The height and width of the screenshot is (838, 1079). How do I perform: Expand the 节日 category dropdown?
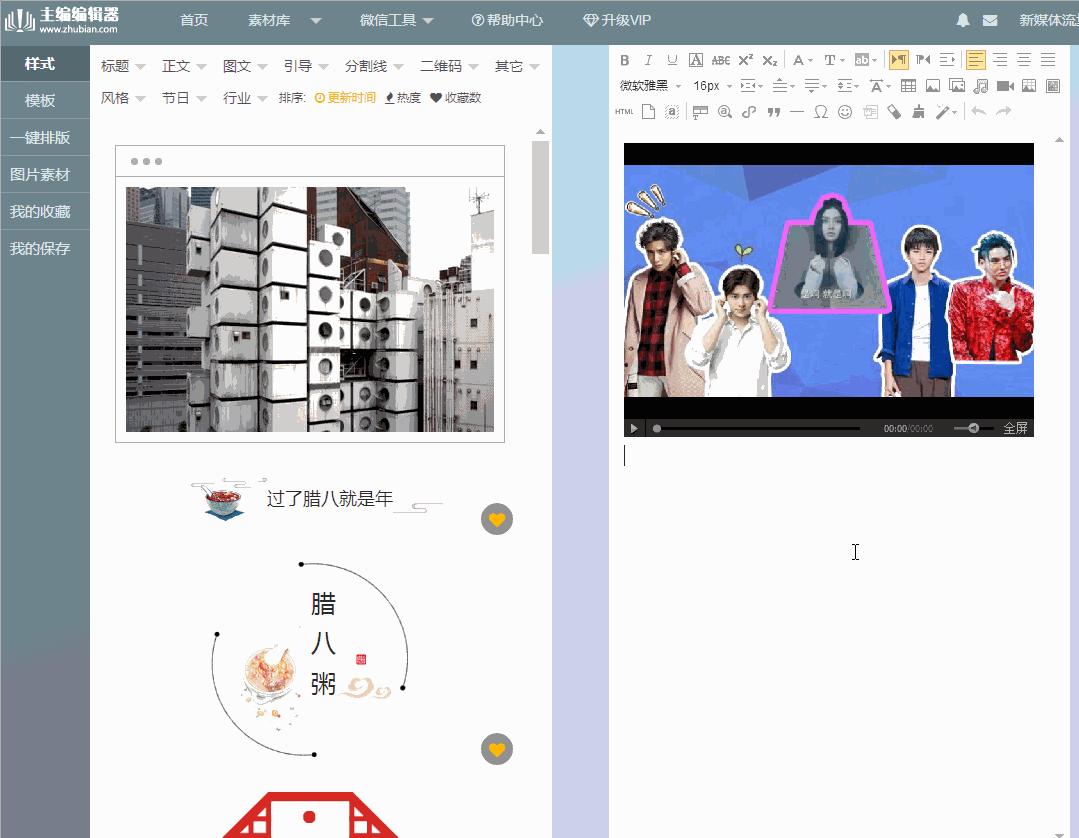coord(185,98)
